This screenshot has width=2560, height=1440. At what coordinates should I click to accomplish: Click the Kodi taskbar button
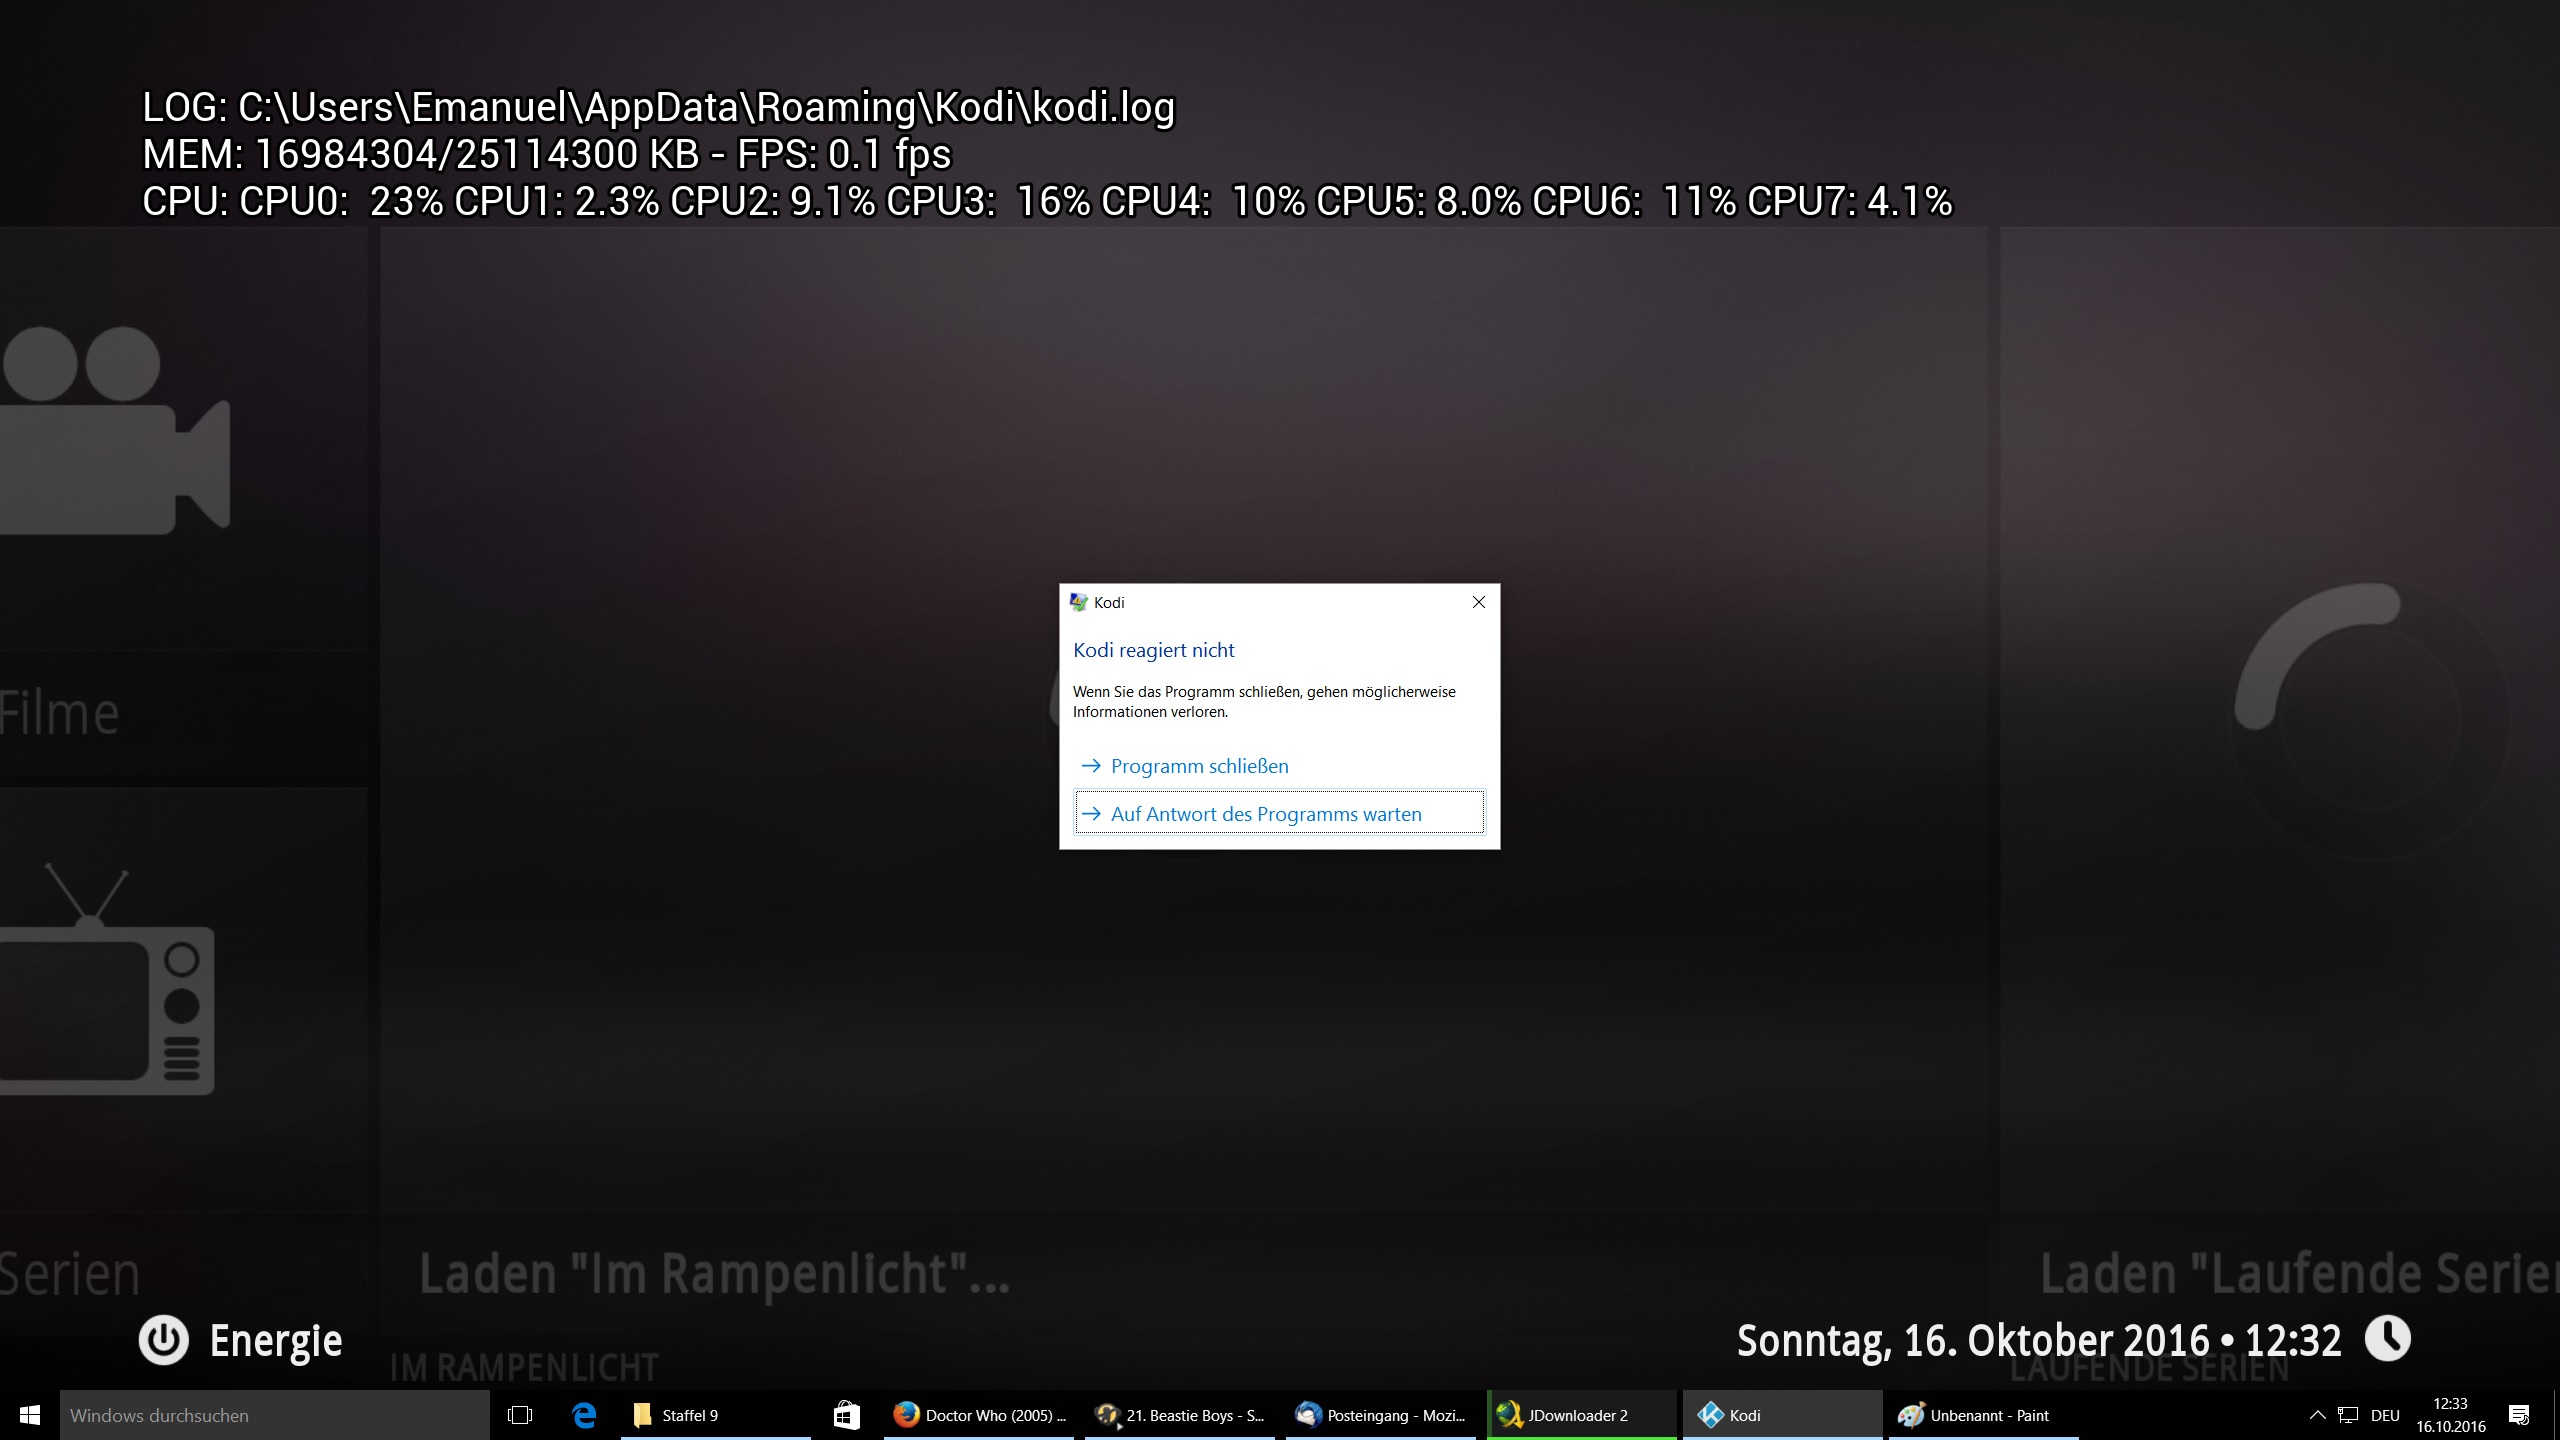click(1782, 1415)
